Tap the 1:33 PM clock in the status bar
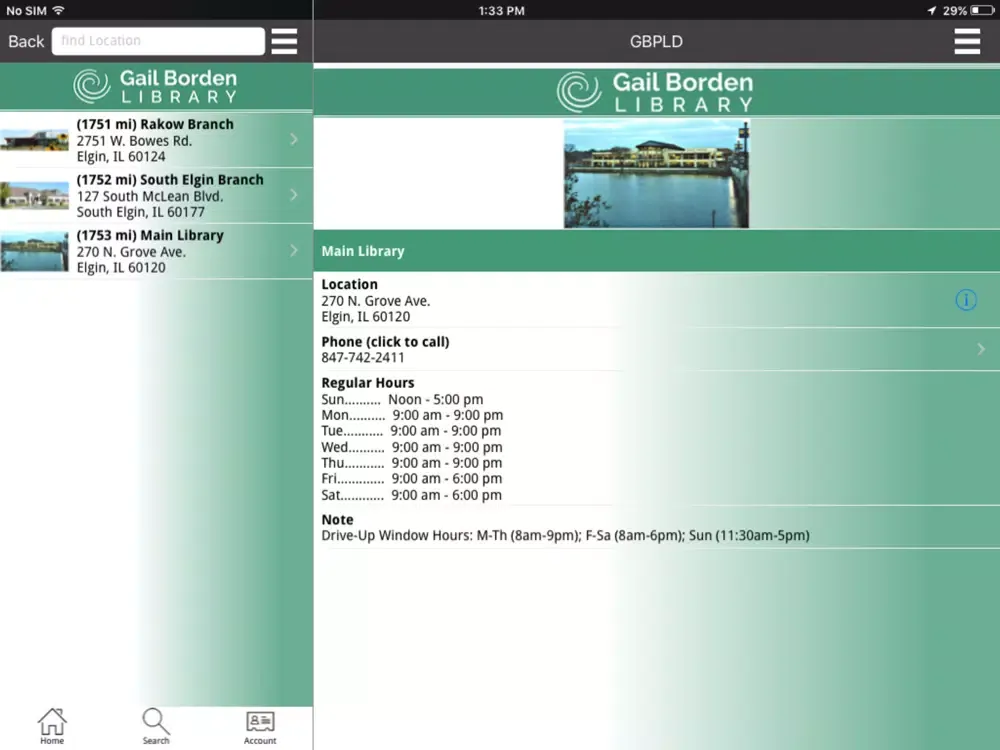Screen dimensions: 1000x750 501,10
